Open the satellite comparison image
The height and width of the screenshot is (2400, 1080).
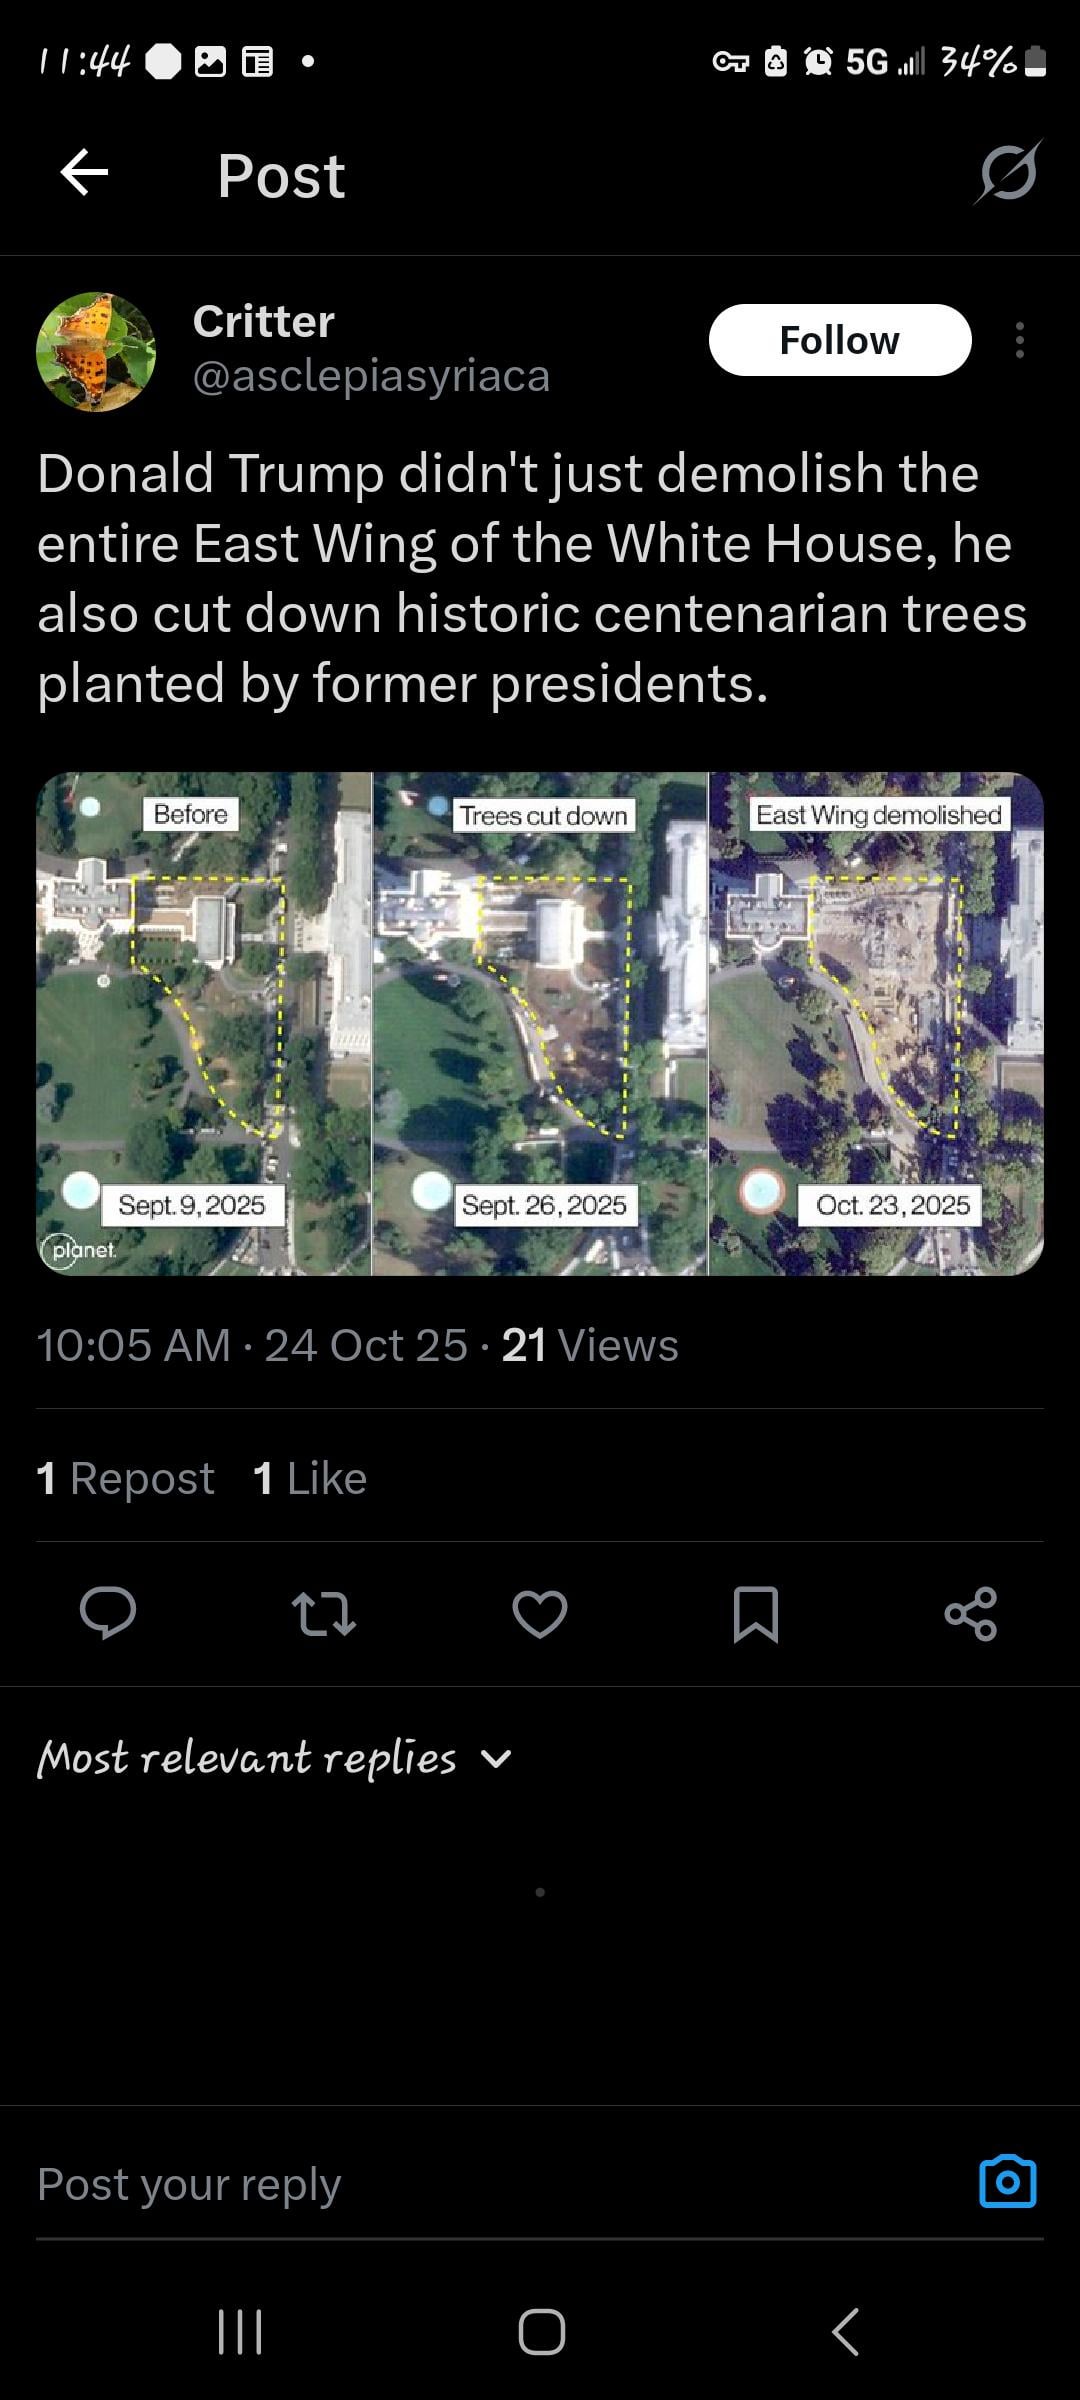540,1023
